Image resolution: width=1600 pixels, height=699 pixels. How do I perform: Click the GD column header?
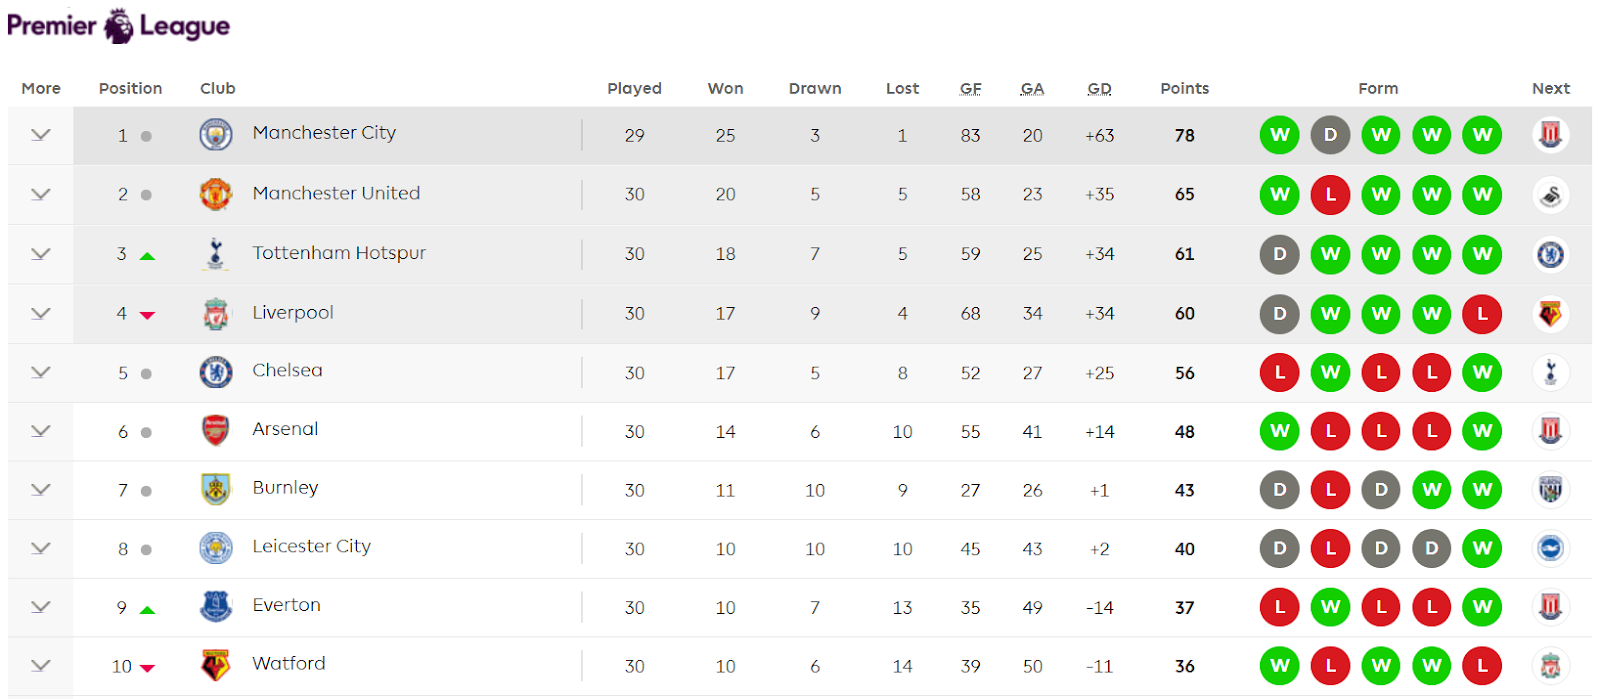[x=1099, y=88]
